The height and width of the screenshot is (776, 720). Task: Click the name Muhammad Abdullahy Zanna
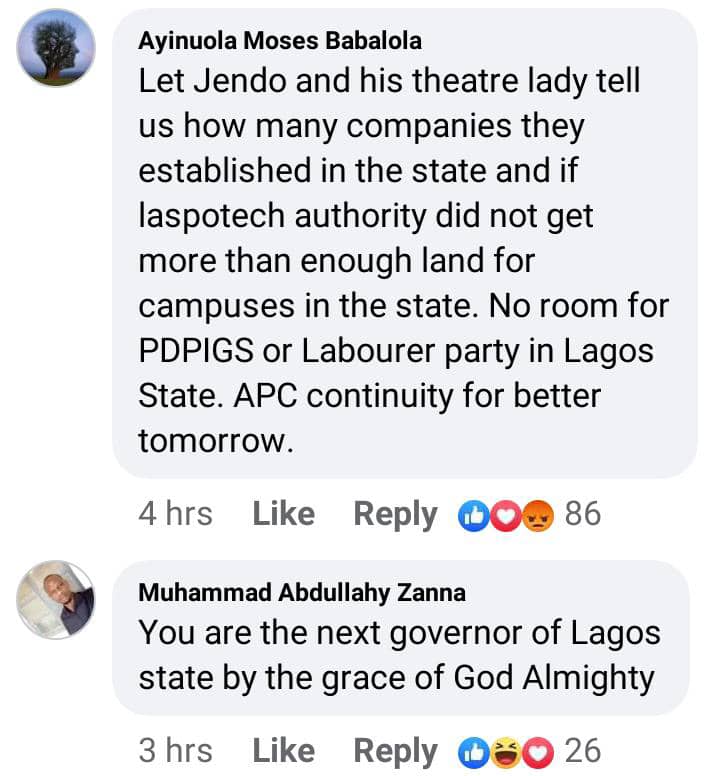(x=301, y=593)
